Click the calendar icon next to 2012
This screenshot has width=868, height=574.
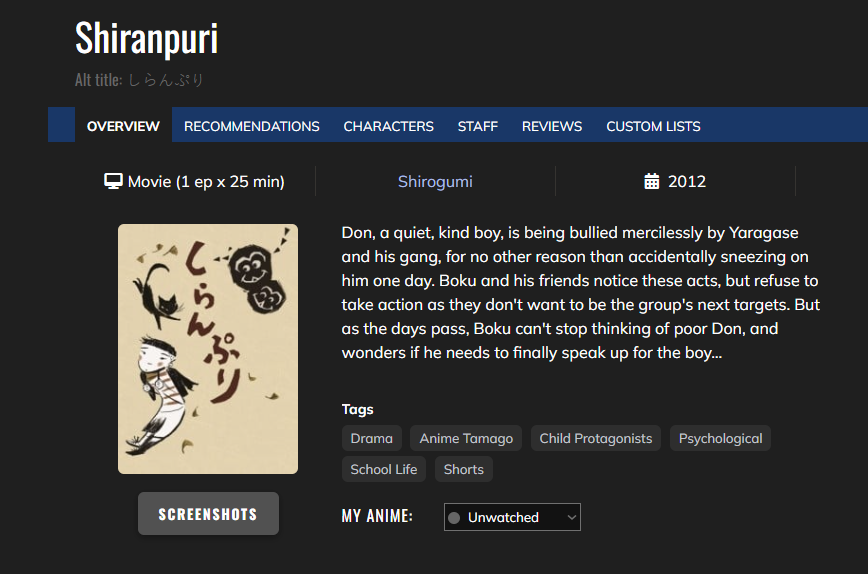point(652,181)
